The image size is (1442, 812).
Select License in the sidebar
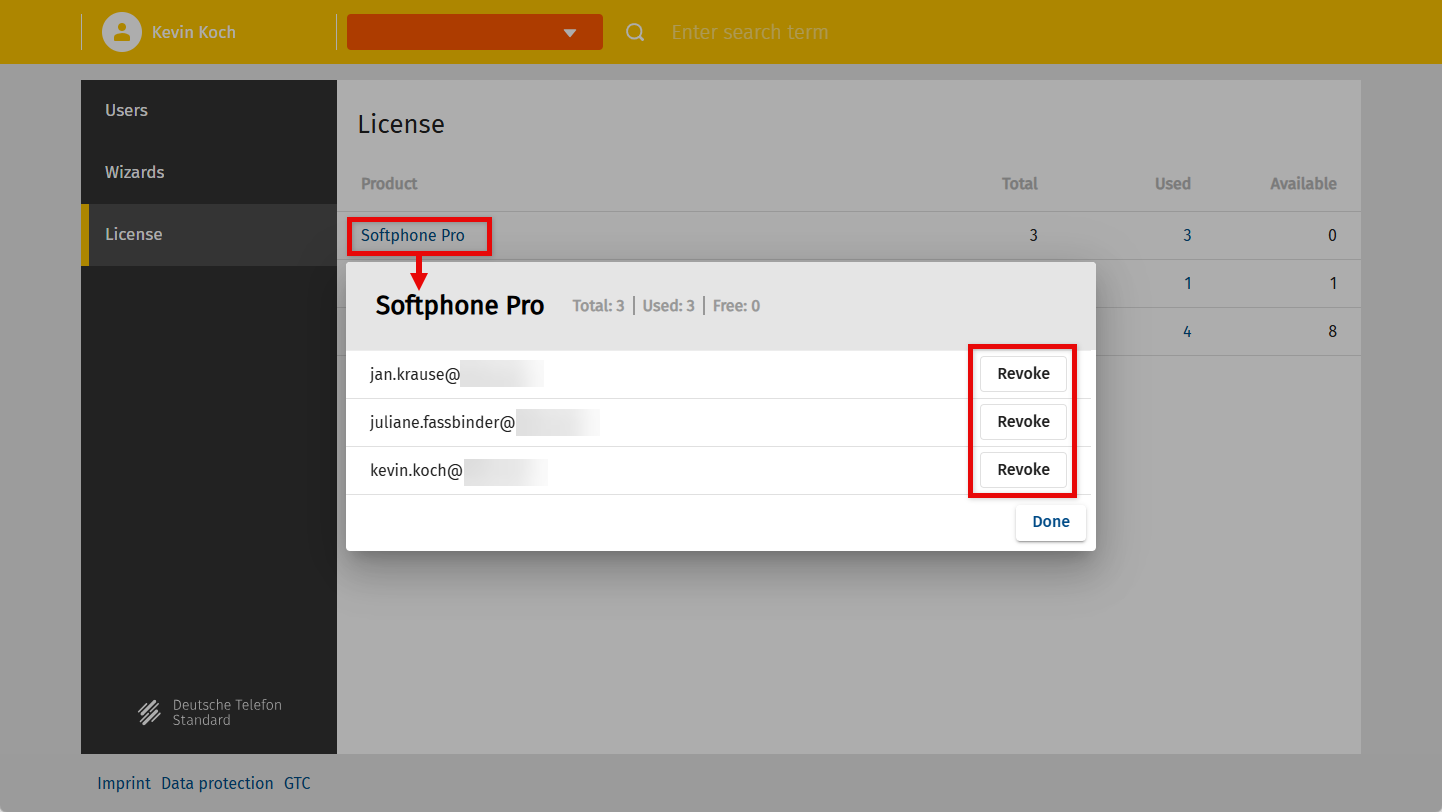134,234
